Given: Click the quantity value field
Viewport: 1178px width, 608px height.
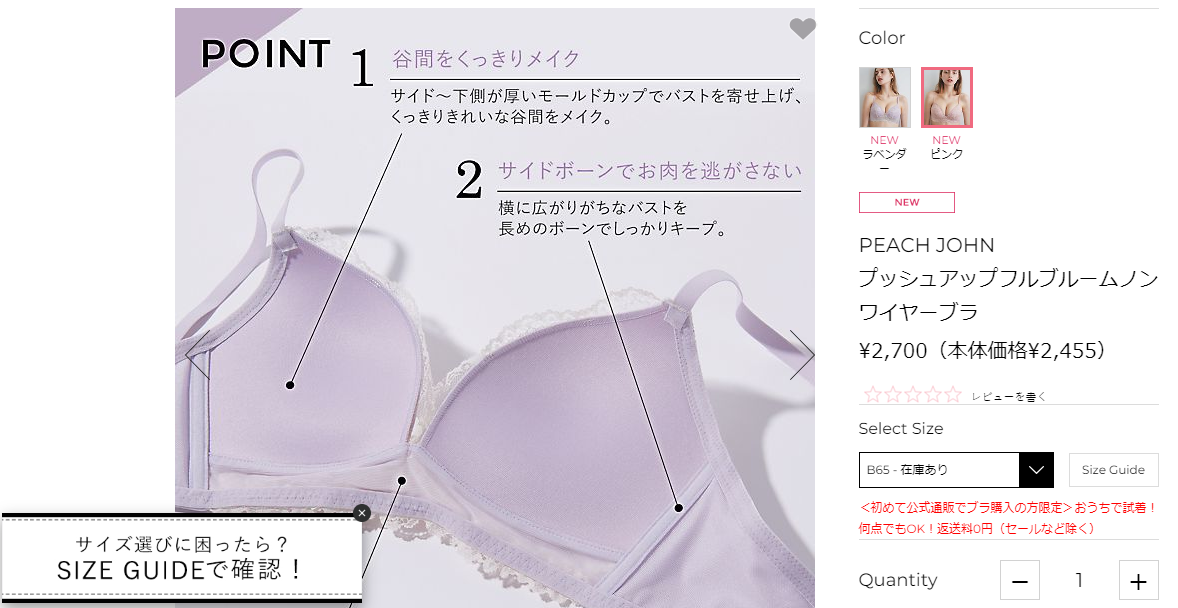Looking at the screenshot, I should [1080, 580].
